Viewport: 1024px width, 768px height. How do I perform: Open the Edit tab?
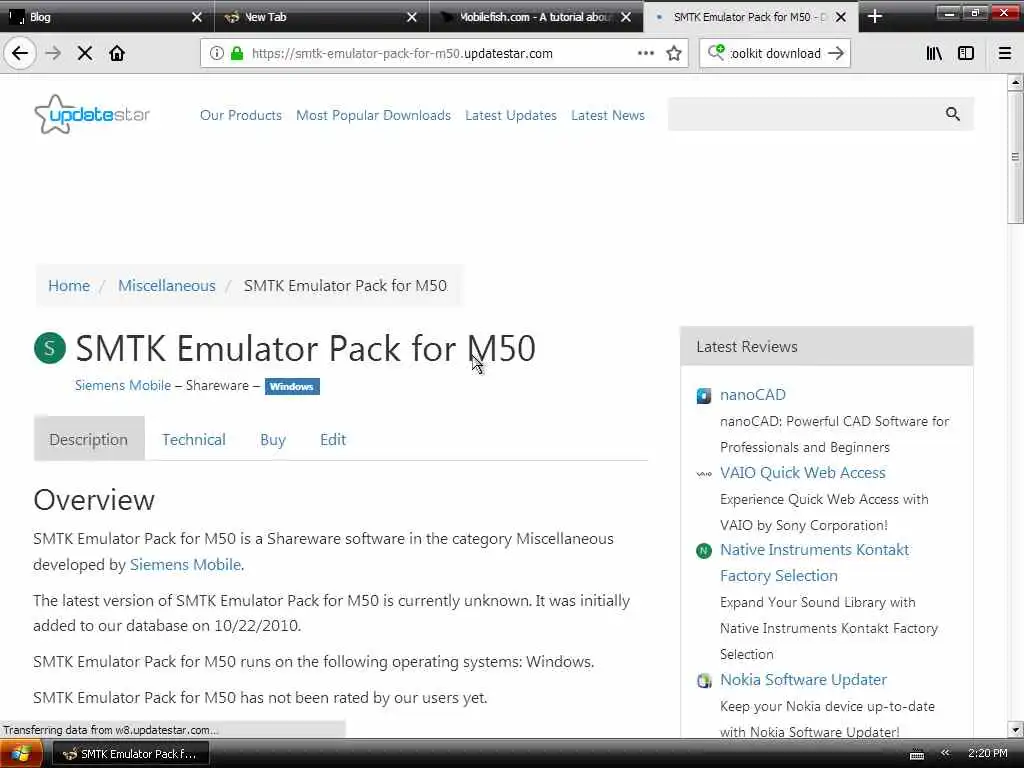333,440
